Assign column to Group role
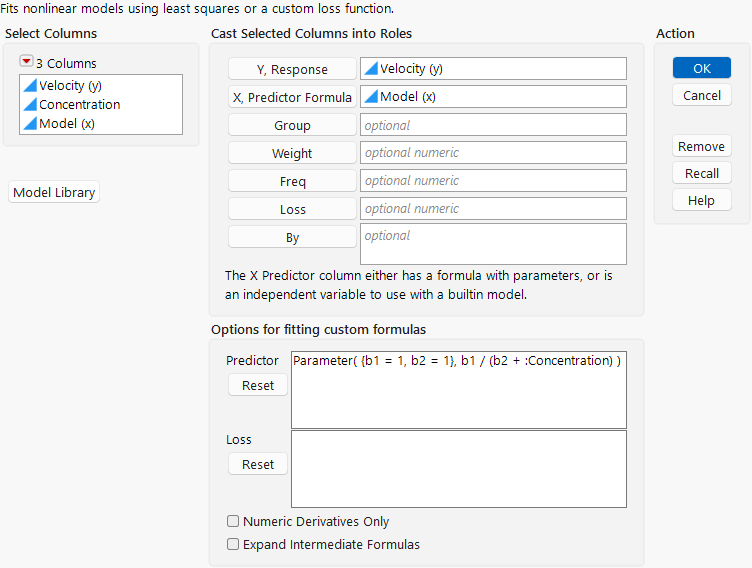This screenshot has height=568, width=752. [292, 125]
